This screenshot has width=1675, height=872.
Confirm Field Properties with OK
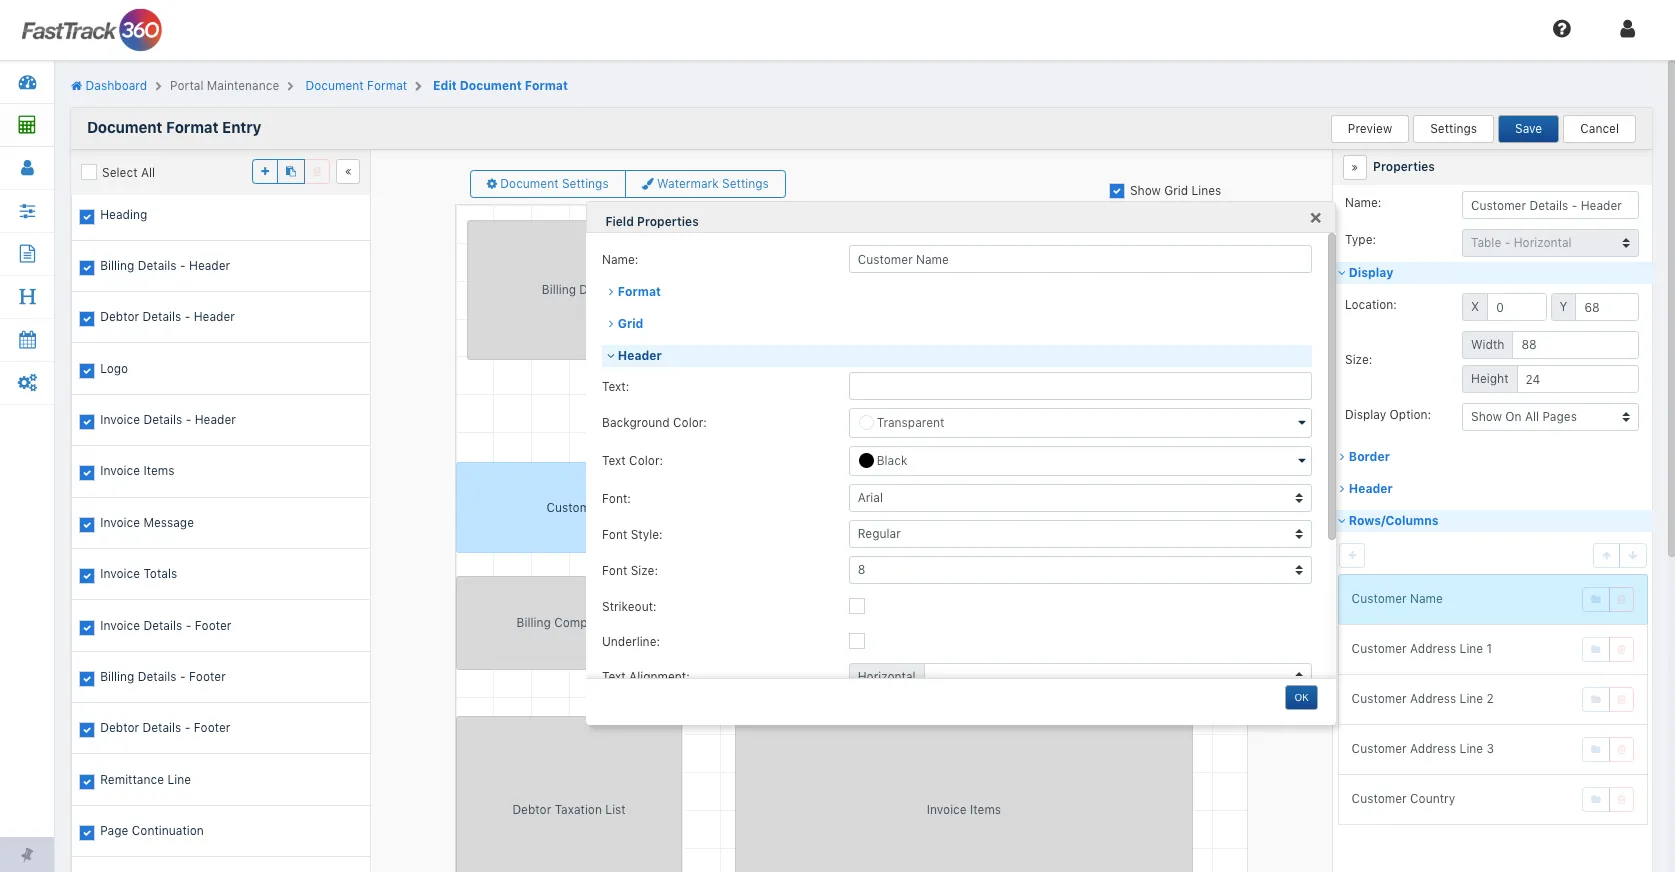[x=1301, y=698]
